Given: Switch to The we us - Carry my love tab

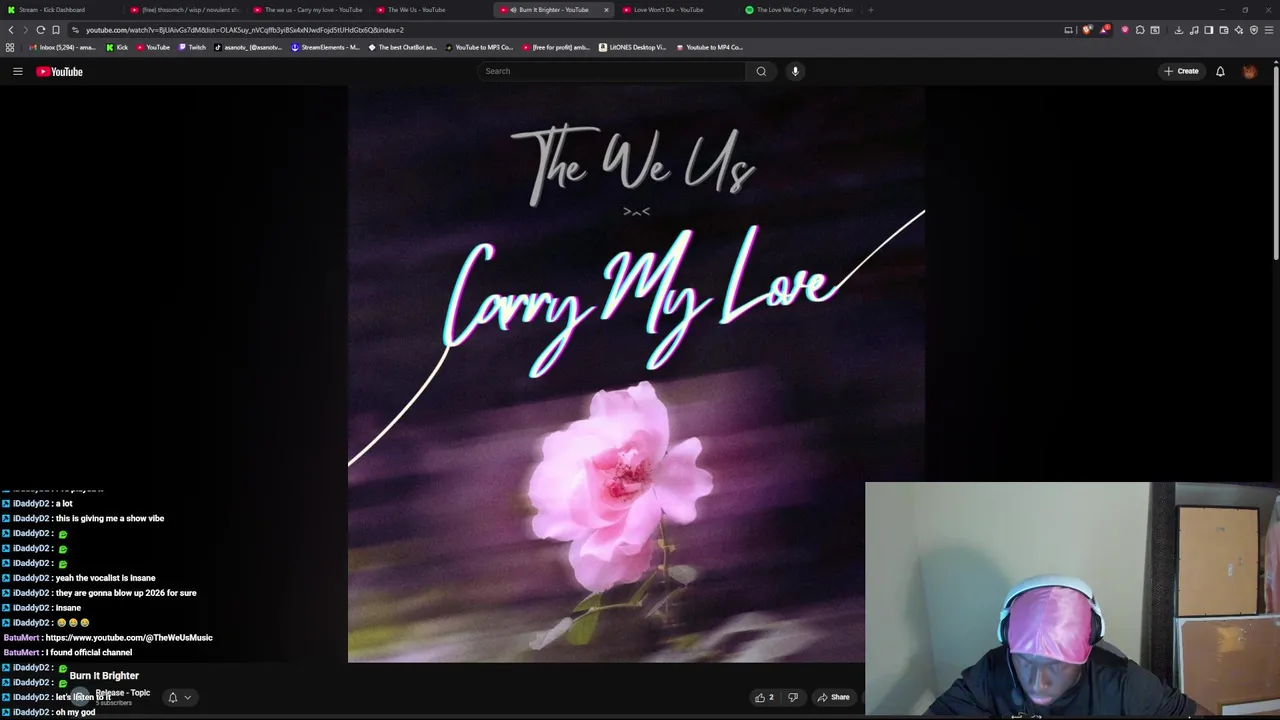Looking at the screenshot, I should 307,10.
